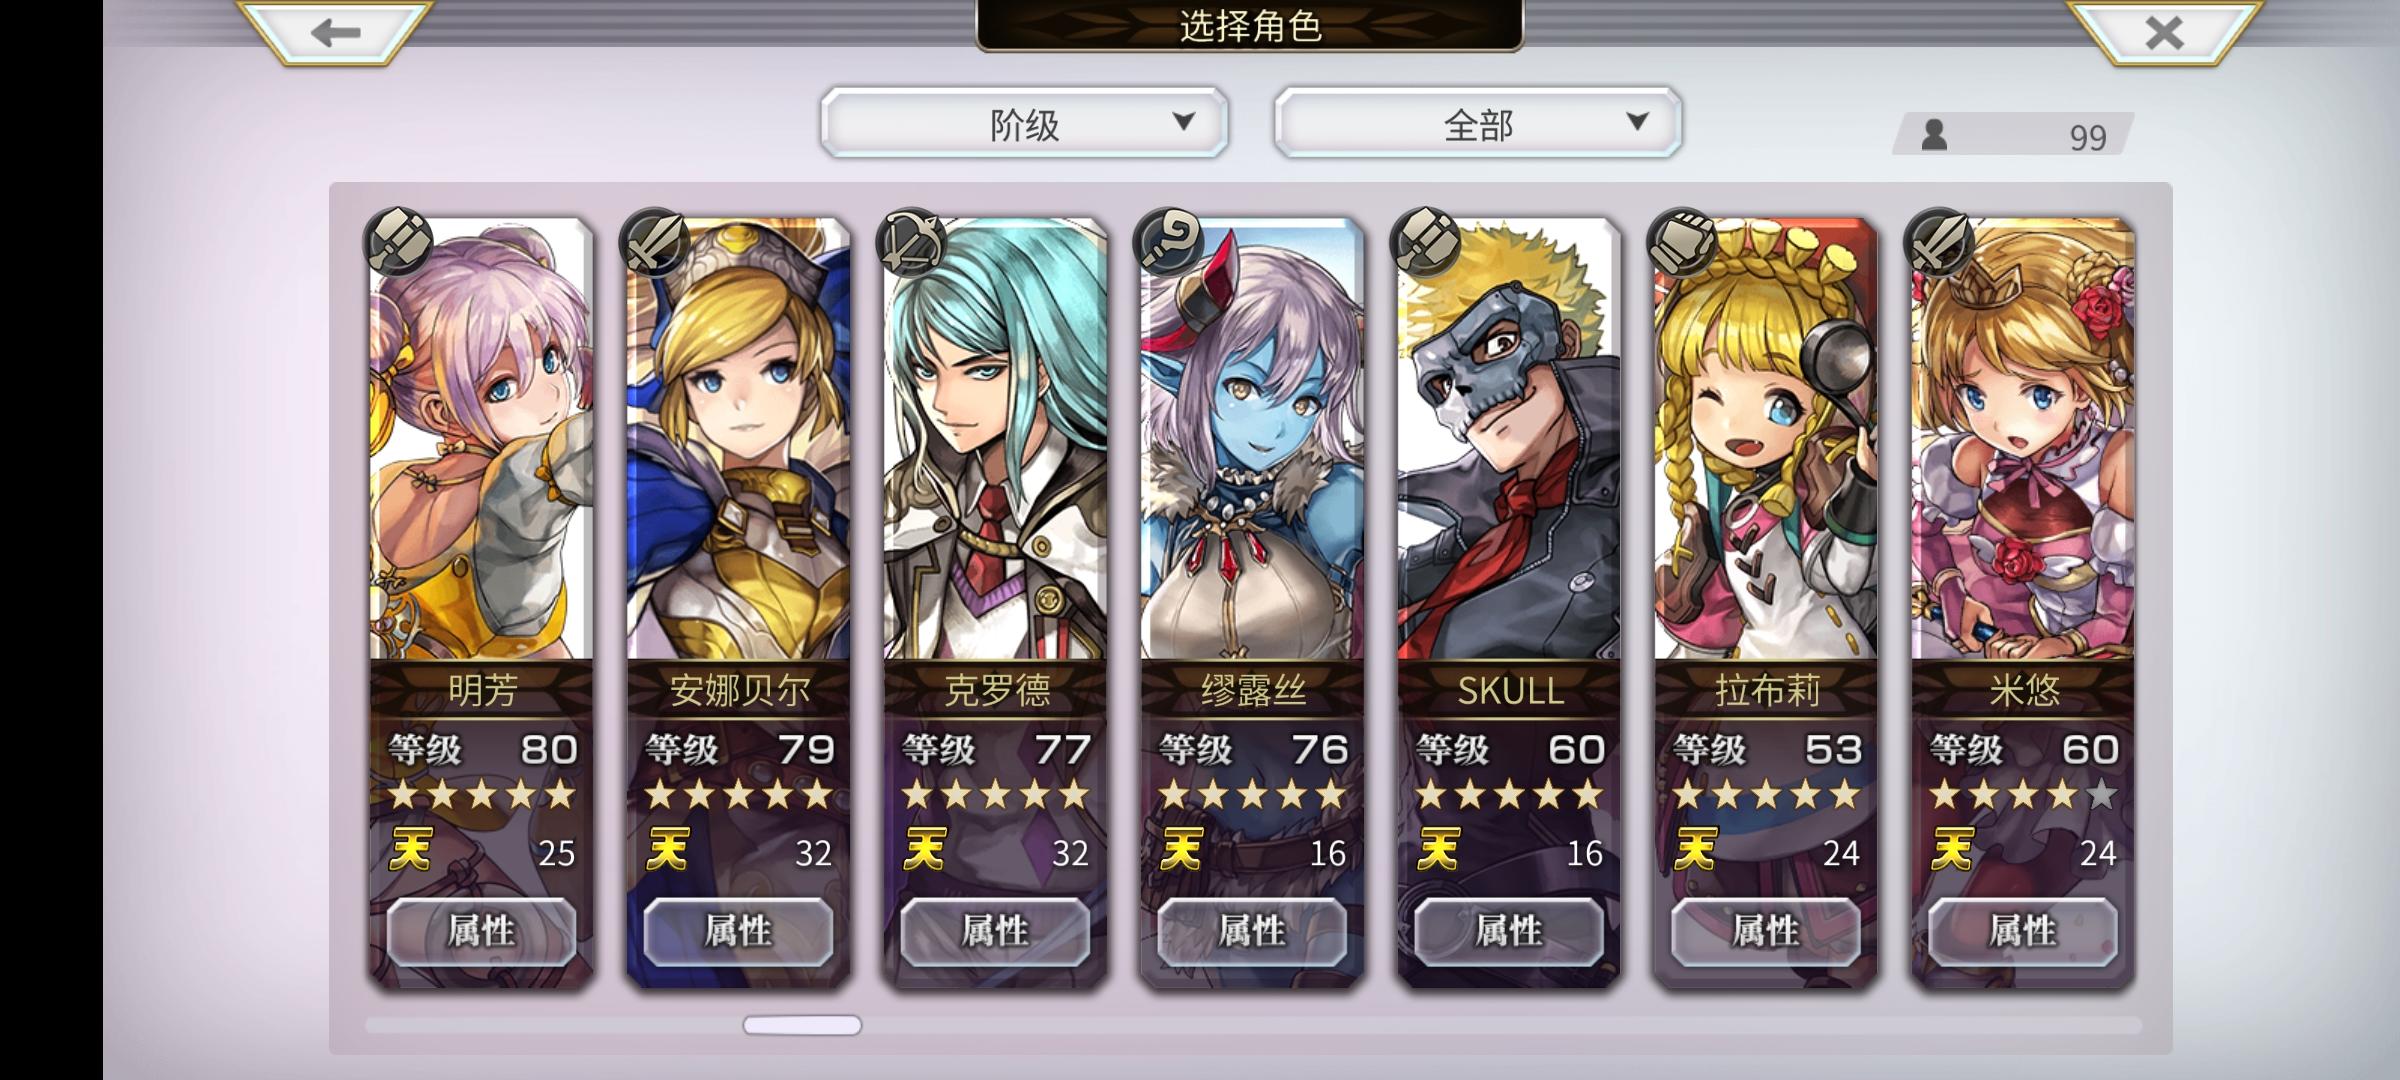This screenshot has width=2400, height=1080.
Task: Click the weapon class icon on 明芳's card
Action: pyautogui.click(x=399, y=241)
